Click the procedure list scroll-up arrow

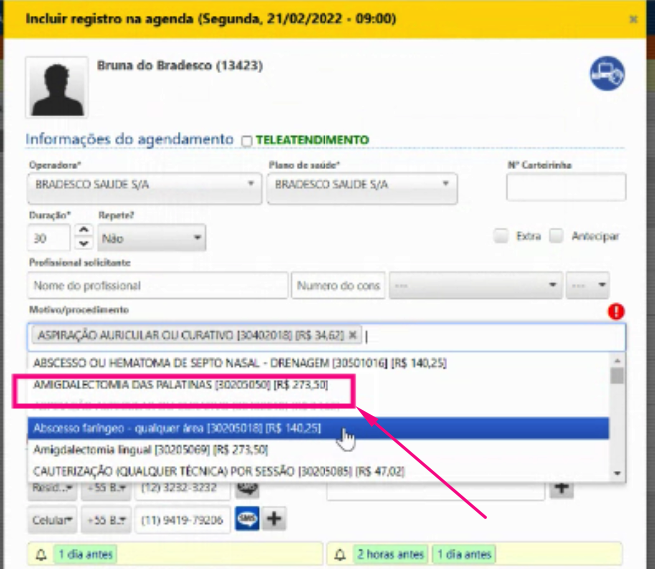tap(617, 360)
